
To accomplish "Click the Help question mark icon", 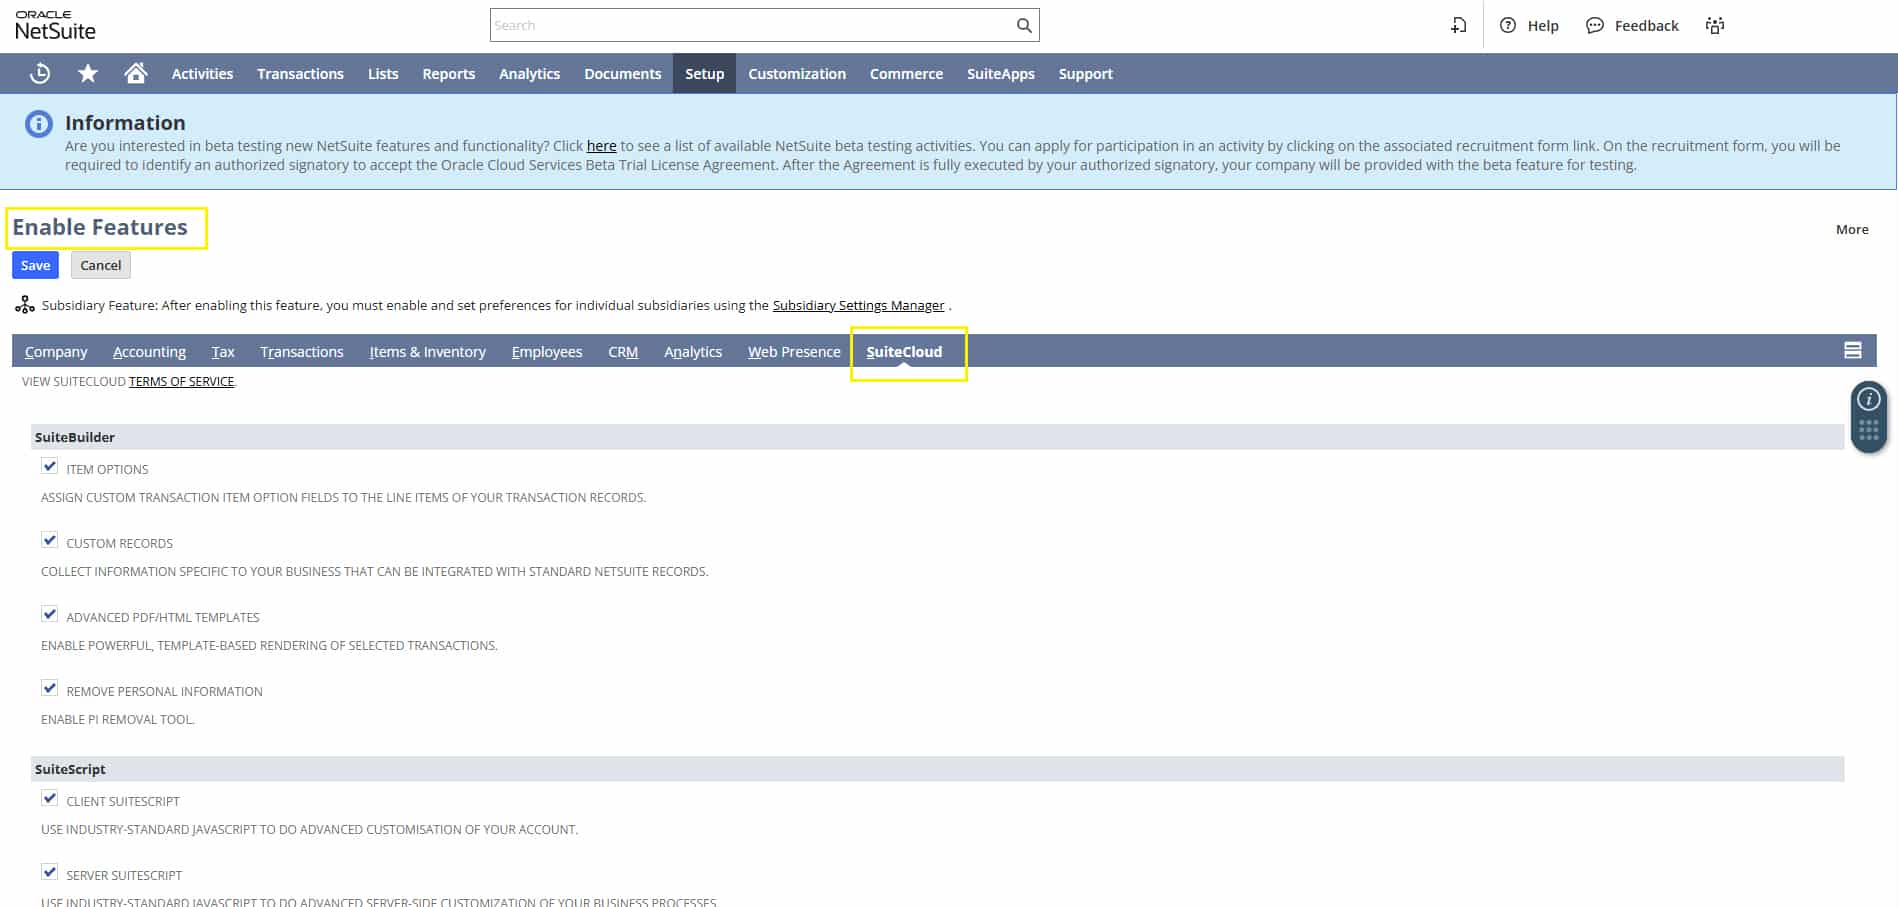I will pos(1508,25).
